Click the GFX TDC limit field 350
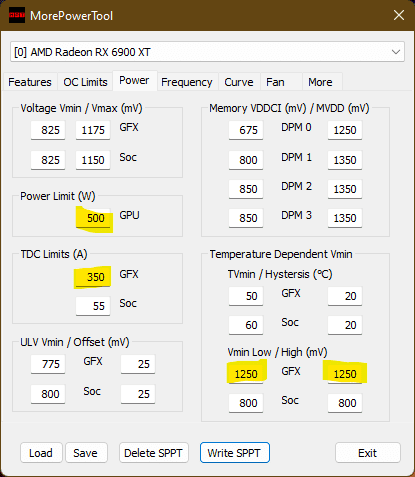The image size is (415, 477). pos(93,277)
